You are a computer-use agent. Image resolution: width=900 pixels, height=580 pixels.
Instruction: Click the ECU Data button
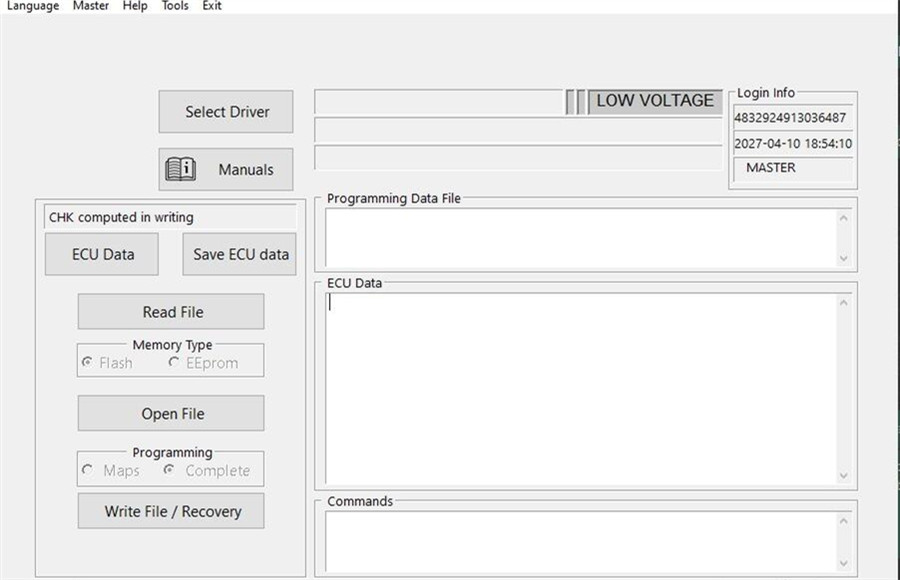[102, 254]
